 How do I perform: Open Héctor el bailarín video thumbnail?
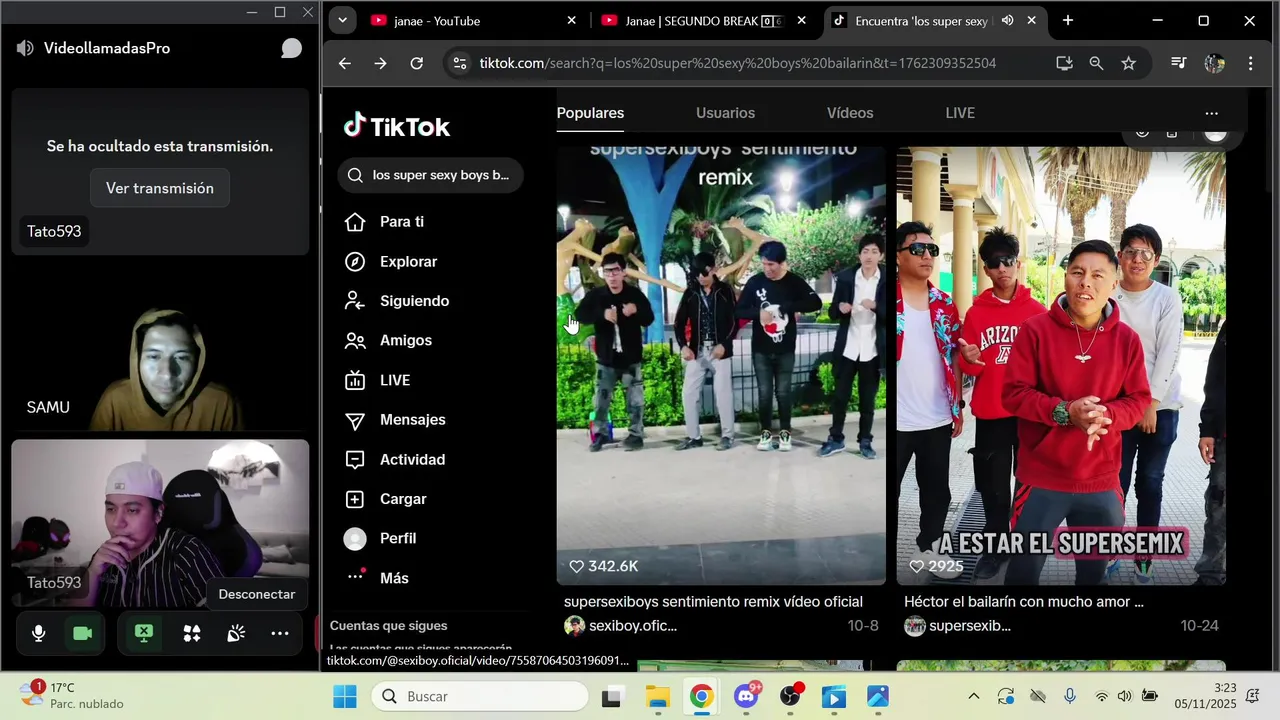coord(1061,365)
